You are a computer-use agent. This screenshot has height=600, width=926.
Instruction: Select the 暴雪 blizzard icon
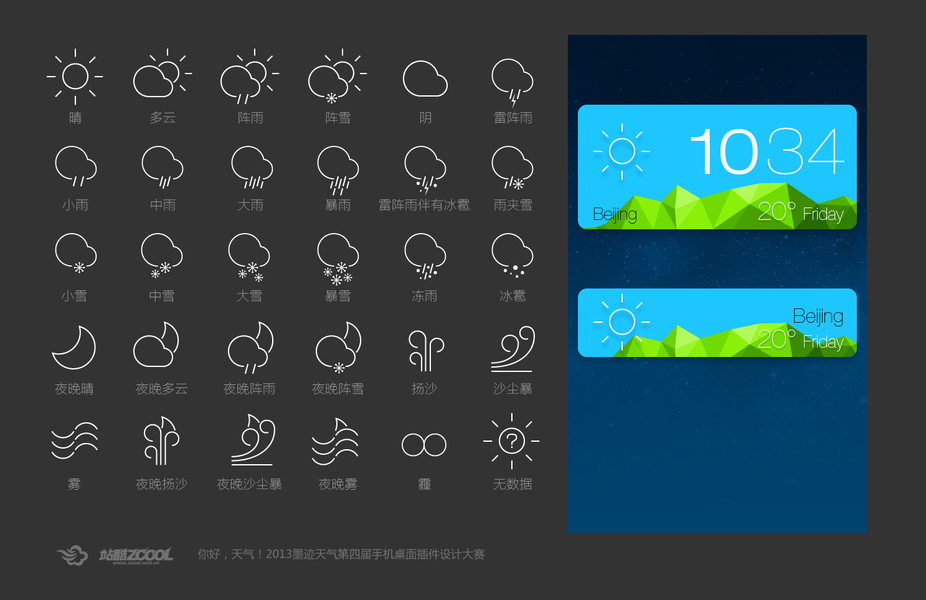(x=338, y=259)
